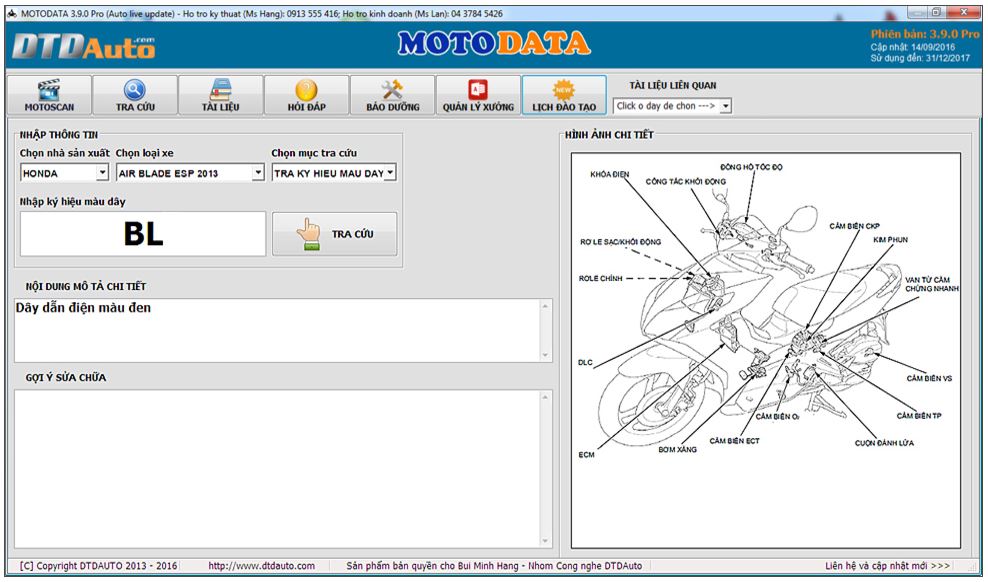Click the copyright DTDAUTO 2013 - 2016 status text
This screenshot has width=988, height=582.
click(98, 566)
